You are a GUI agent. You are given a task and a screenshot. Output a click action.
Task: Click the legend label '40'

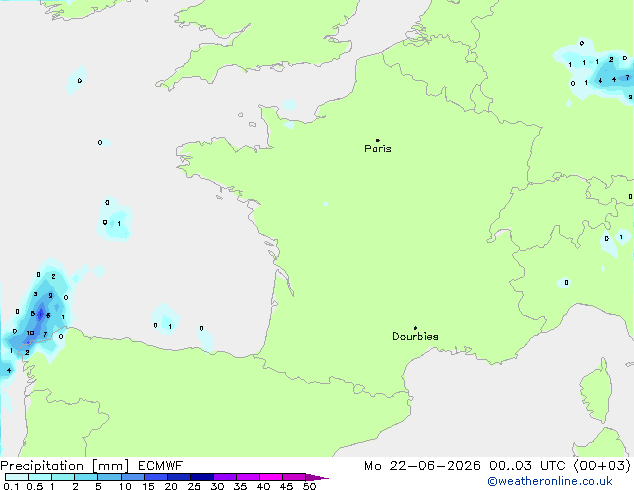tap(263, 486)
